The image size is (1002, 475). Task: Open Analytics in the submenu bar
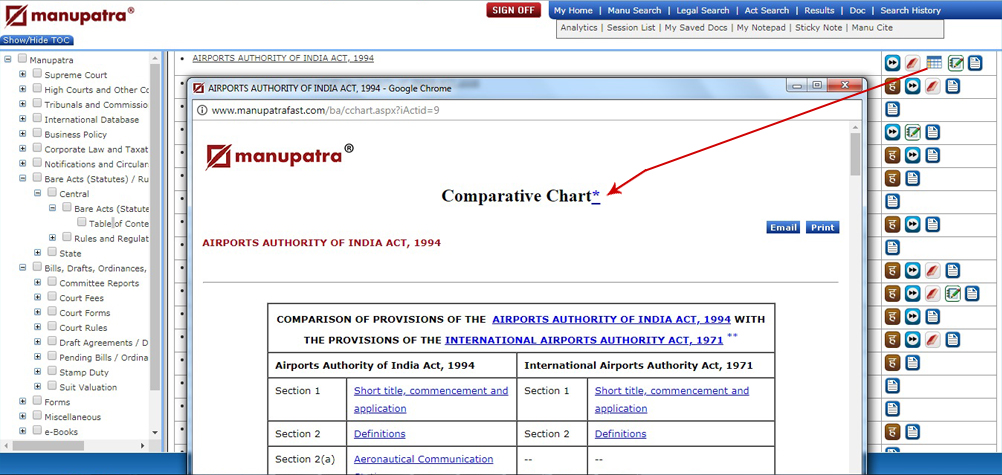point(579,28)
